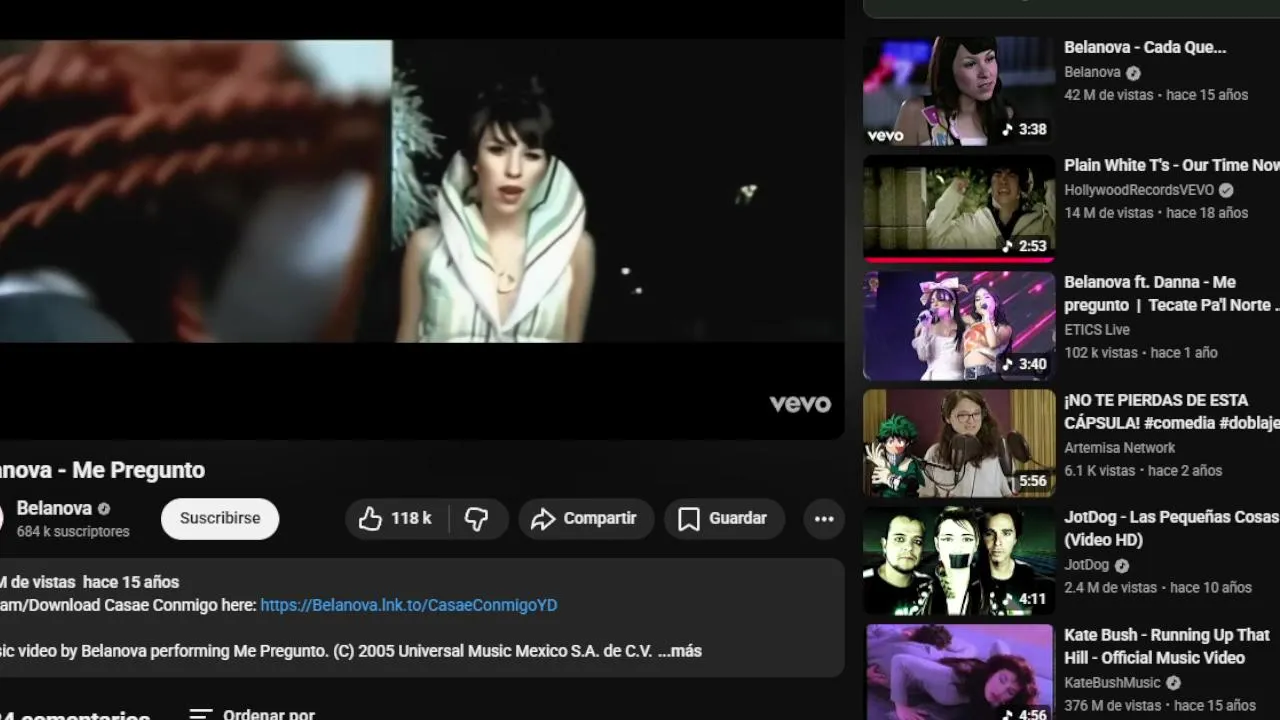
Task: Click the verified badge beside Belanova under the video title
Action: point(104,508)
